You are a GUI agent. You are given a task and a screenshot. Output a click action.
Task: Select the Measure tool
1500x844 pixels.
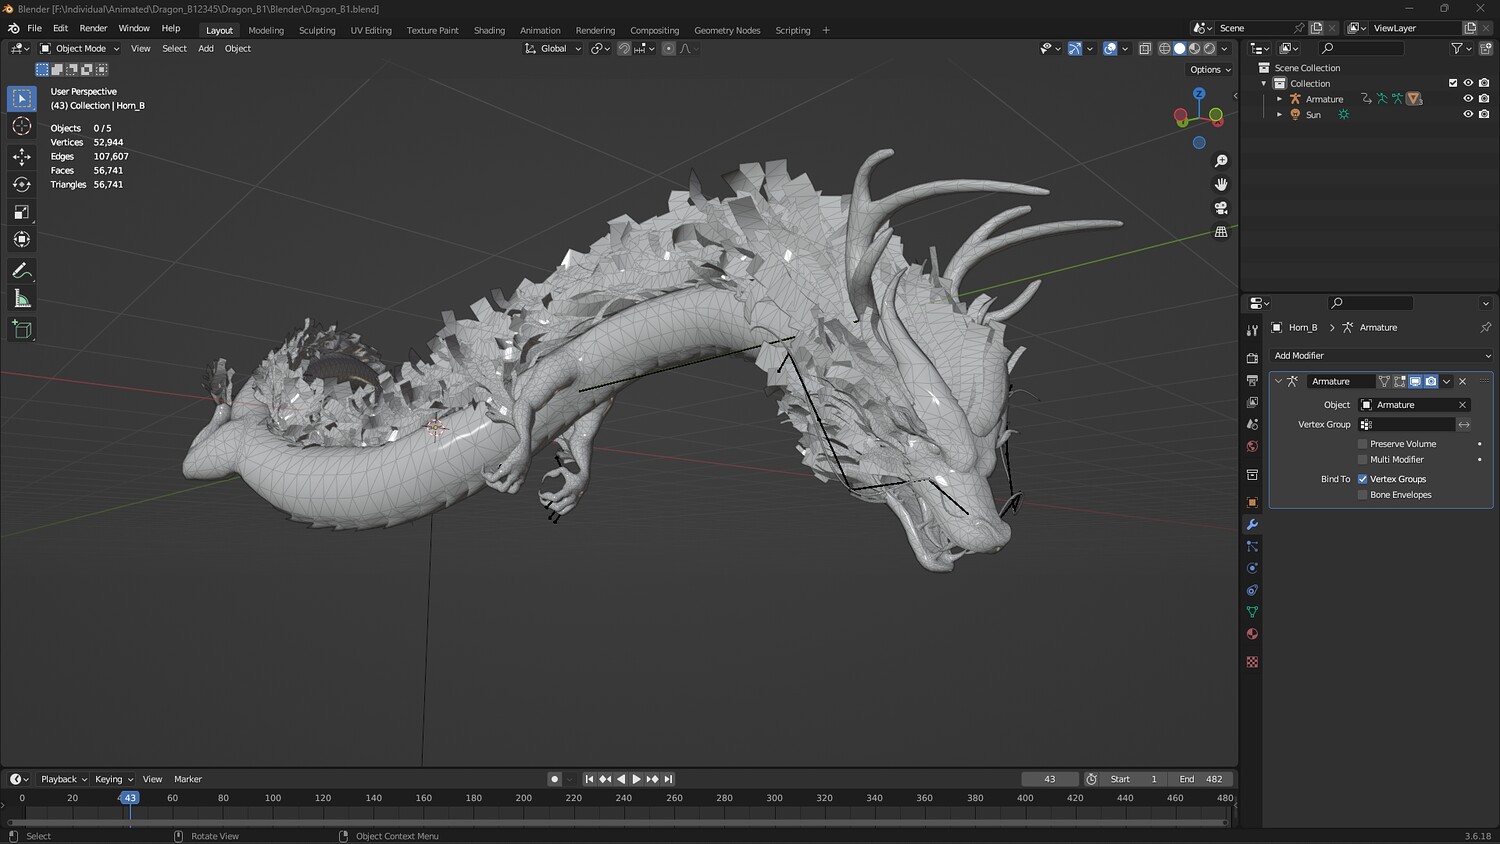tap(22, 299)
